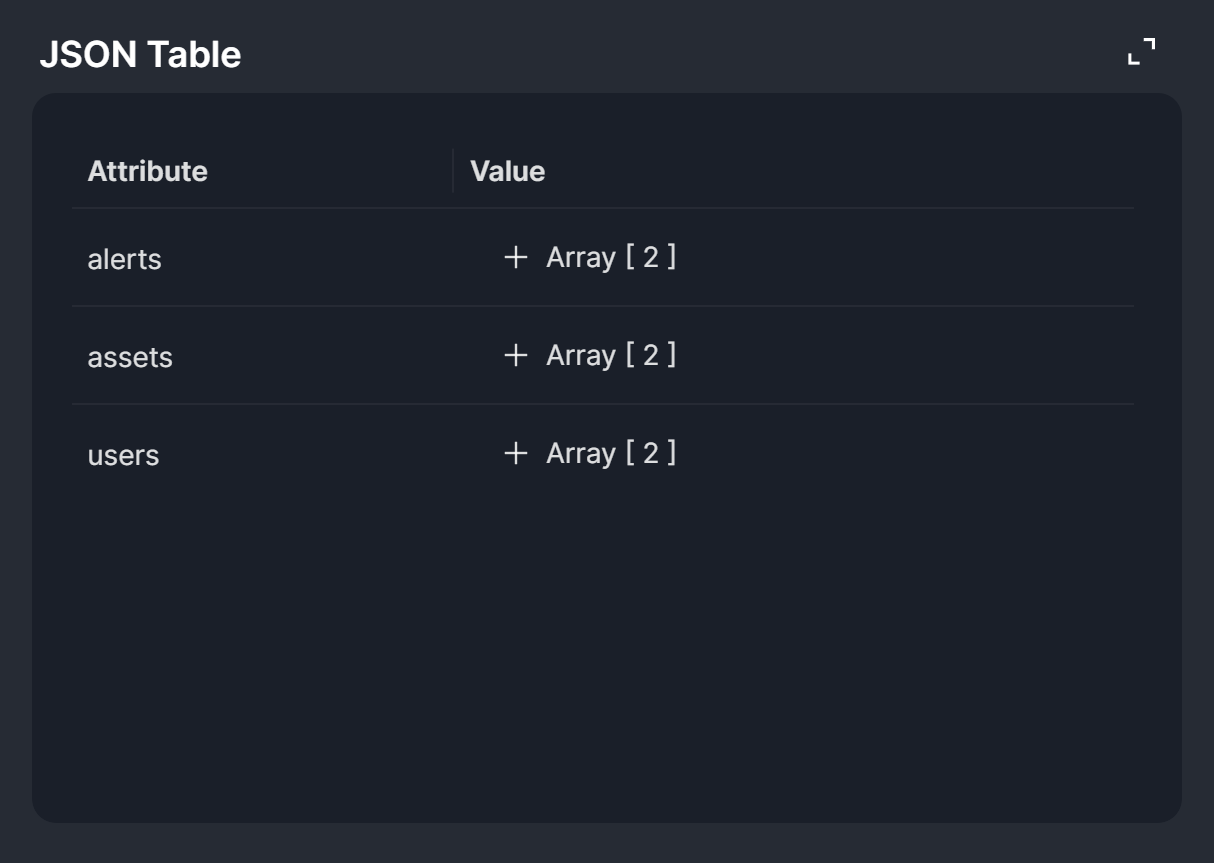
Task: Click the alerts "Array [ 2 ]" value text
Action: (x=610, y=258)
